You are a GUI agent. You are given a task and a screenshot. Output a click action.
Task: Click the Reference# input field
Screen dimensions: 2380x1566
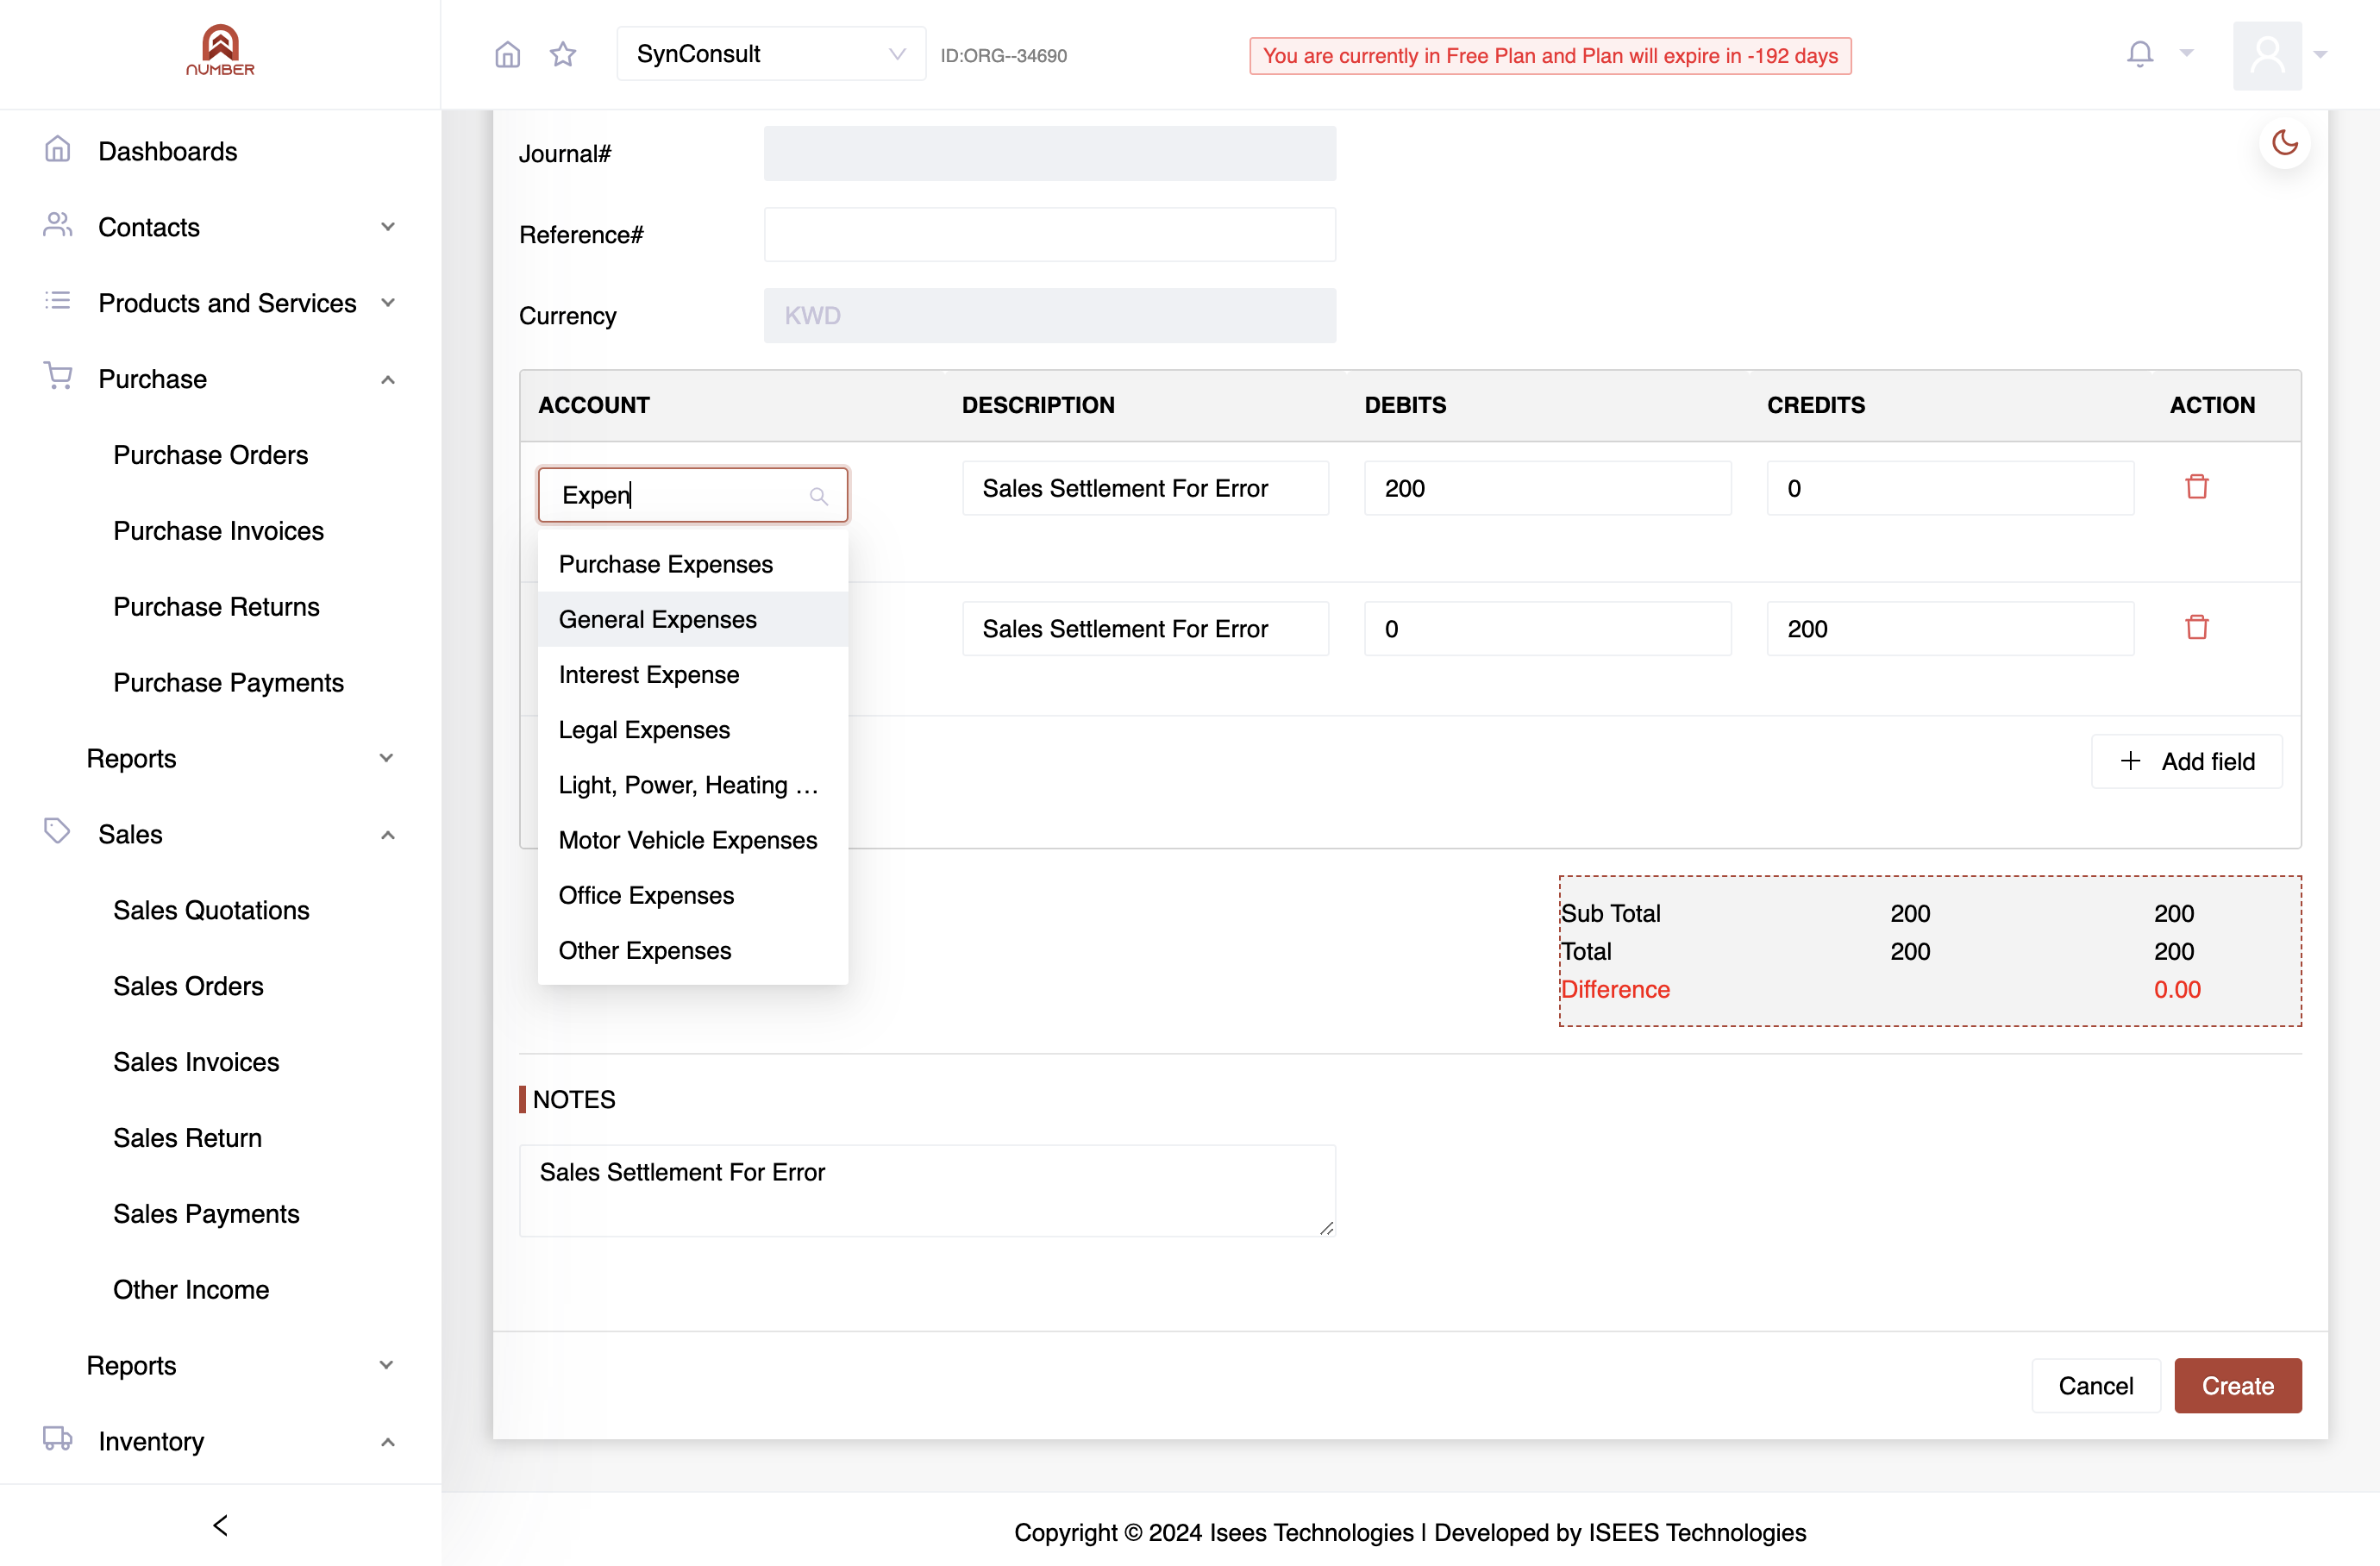tap(1049, 235)
